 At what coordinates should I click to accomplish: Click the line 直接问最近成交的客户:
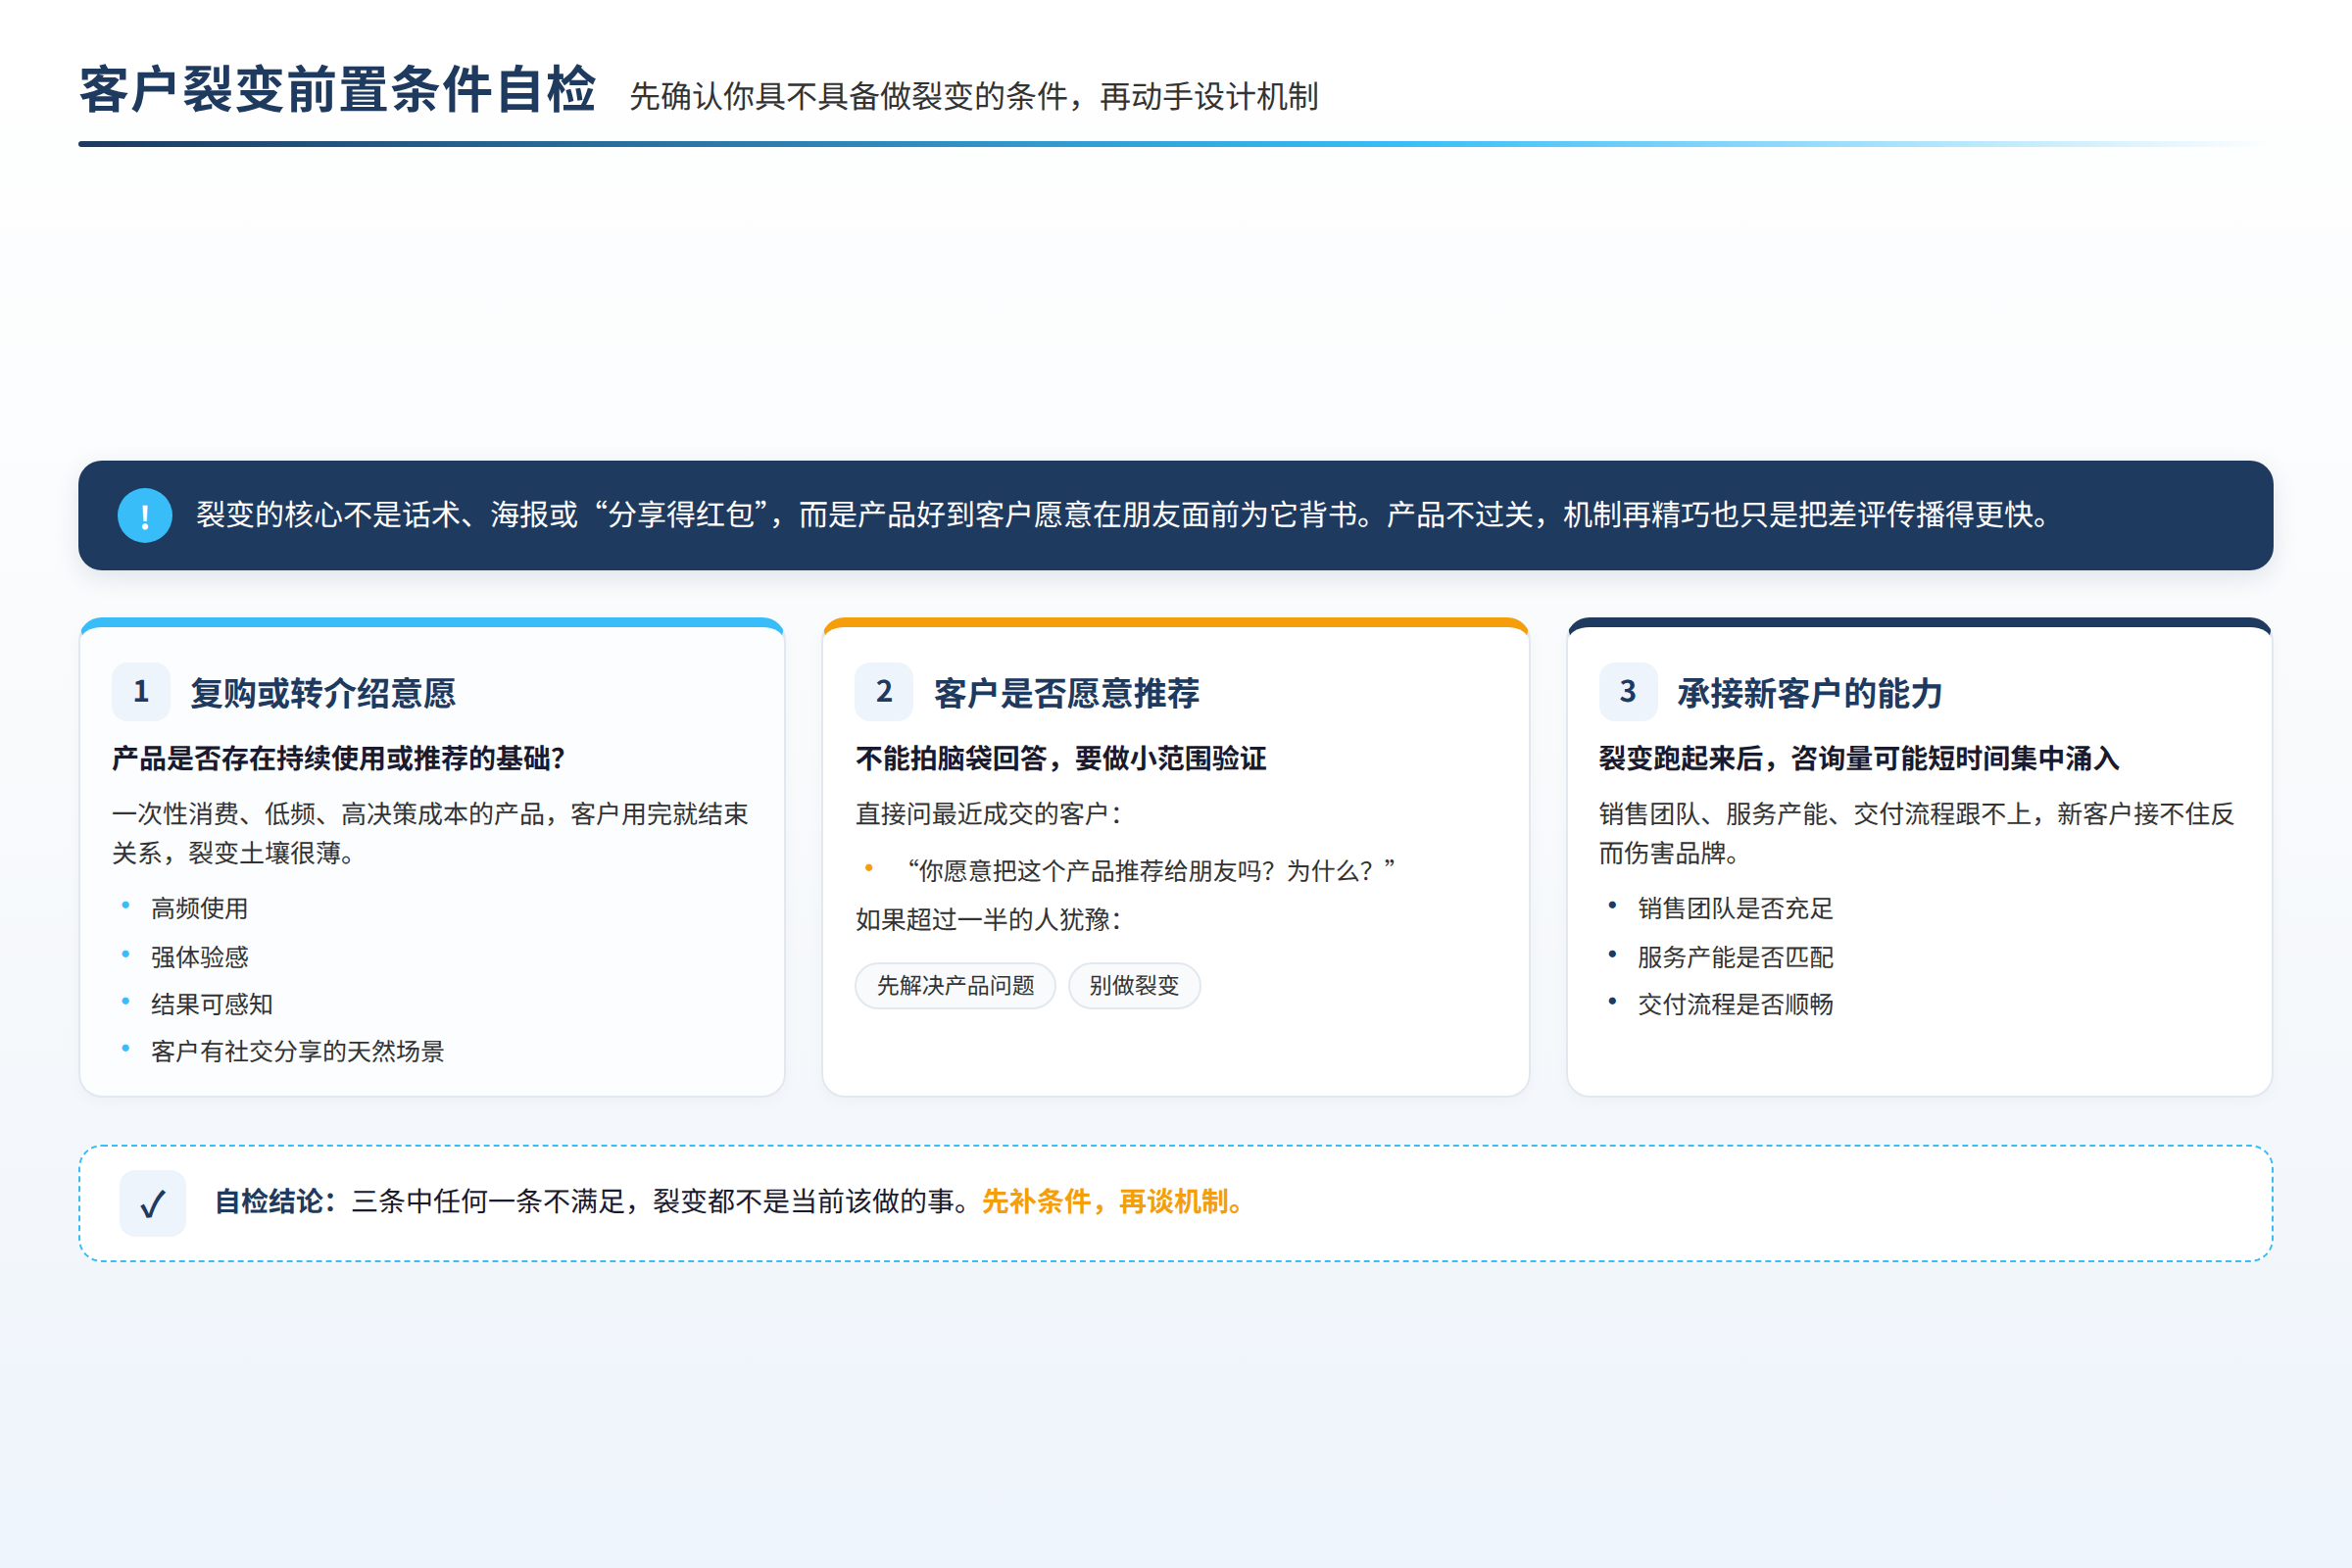pyautogui.click(x=988, y=814)
